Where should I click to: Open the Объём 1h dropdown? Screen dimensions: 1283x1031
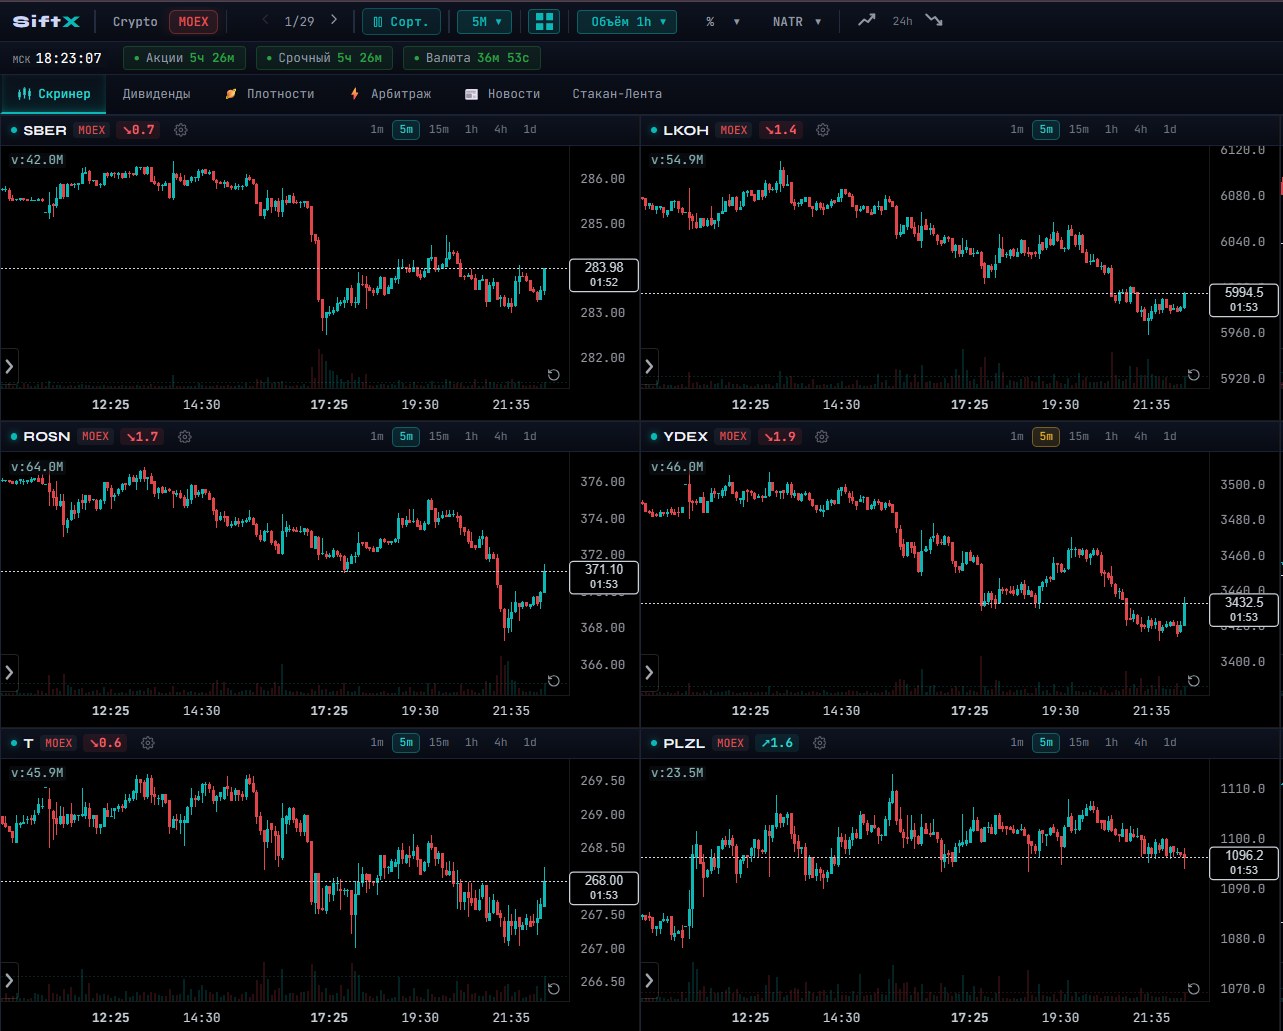627,22
